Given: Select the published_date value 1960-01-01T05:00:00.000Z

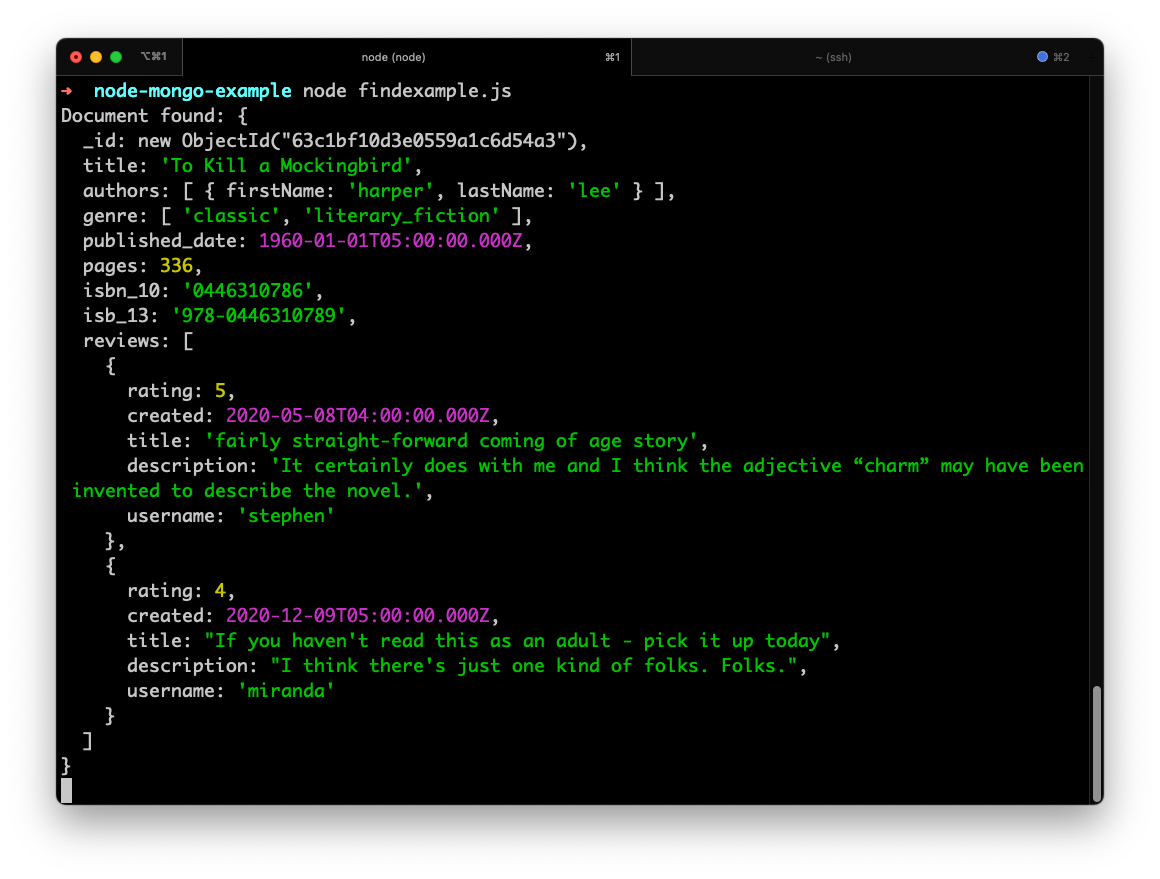Looking at the screenshot, I should point(391,241).
